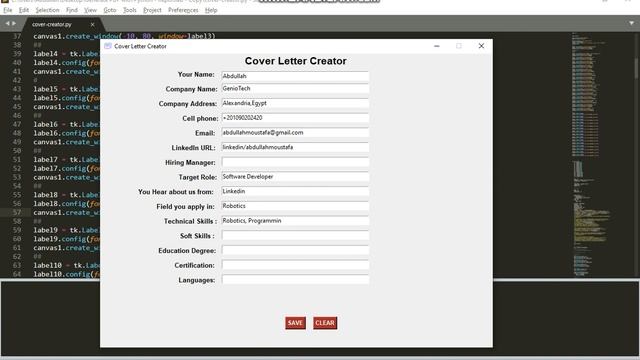640x360 pixels.
Task: Open the Project menu
Action: click(152, 10)
